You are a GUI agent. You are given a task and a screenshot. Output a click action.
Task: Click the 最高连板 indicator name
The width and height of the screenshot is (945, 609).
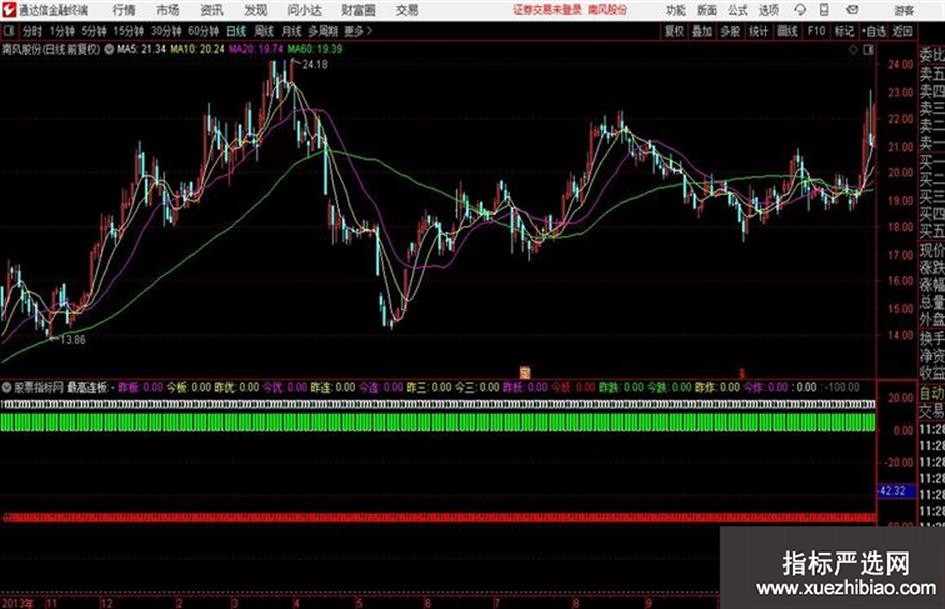coord(87,387)
